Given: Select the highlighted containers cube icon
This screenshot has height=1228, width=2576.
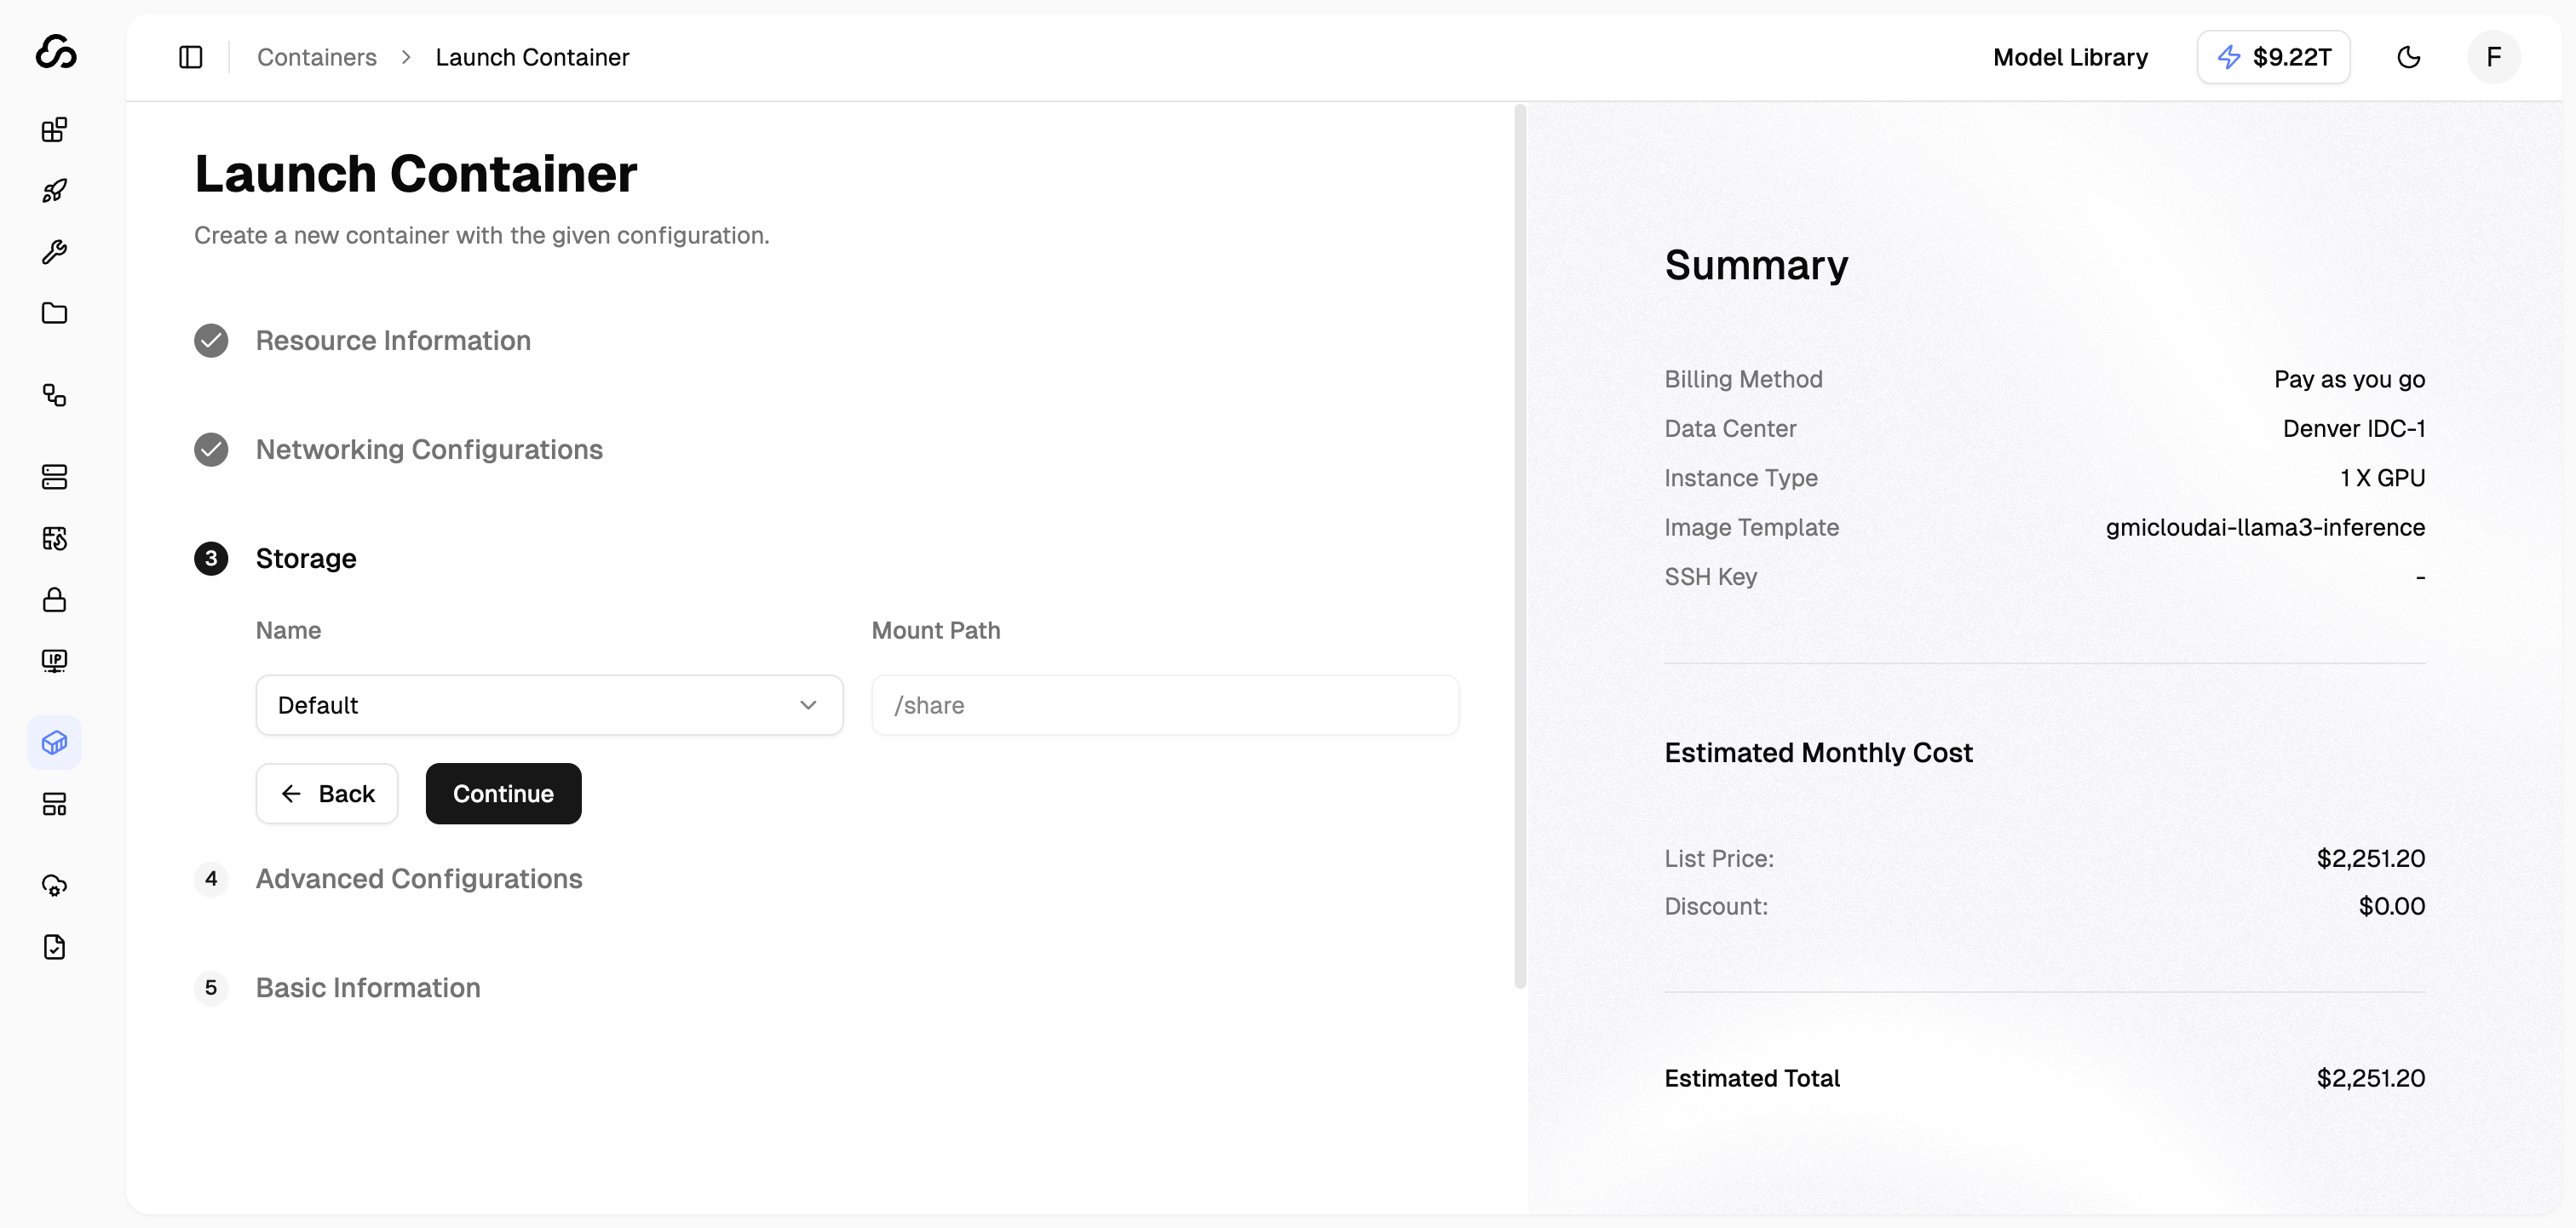Looking at the screenshot, I should [x=54, y=743].
